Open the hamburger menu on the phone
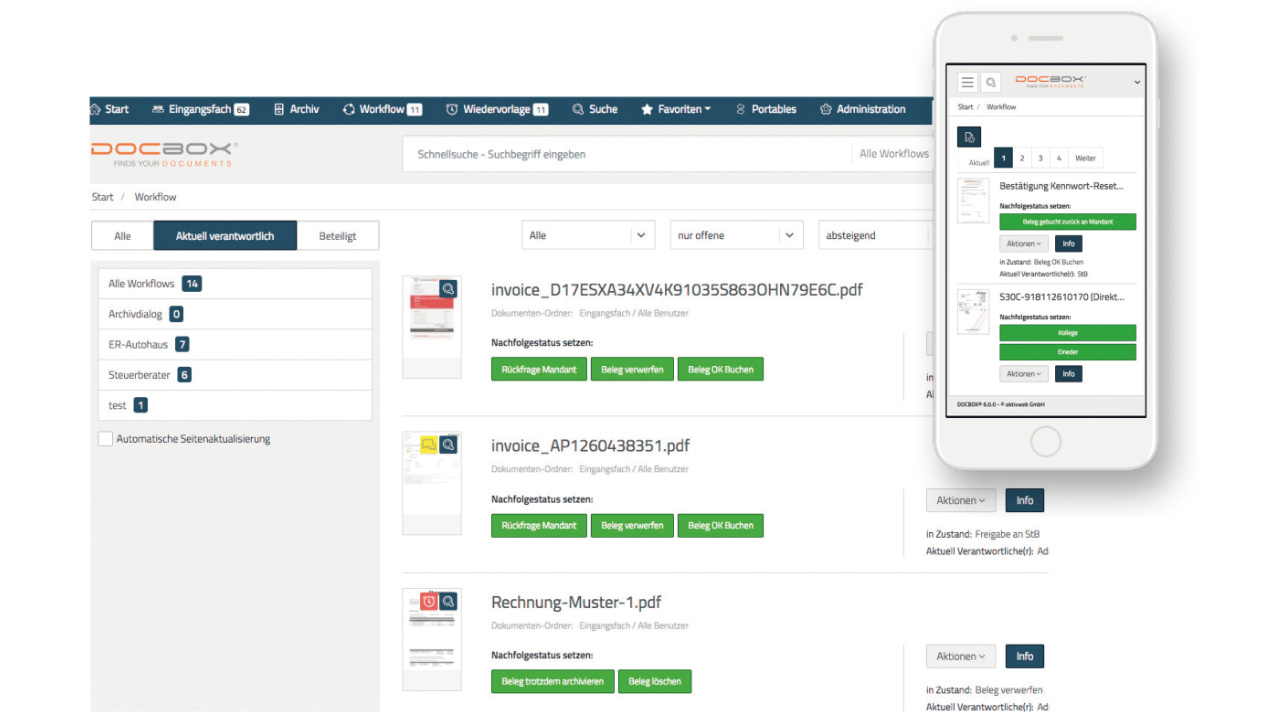The height and width of the screenshot is (720, 1280). pos(967,82)
